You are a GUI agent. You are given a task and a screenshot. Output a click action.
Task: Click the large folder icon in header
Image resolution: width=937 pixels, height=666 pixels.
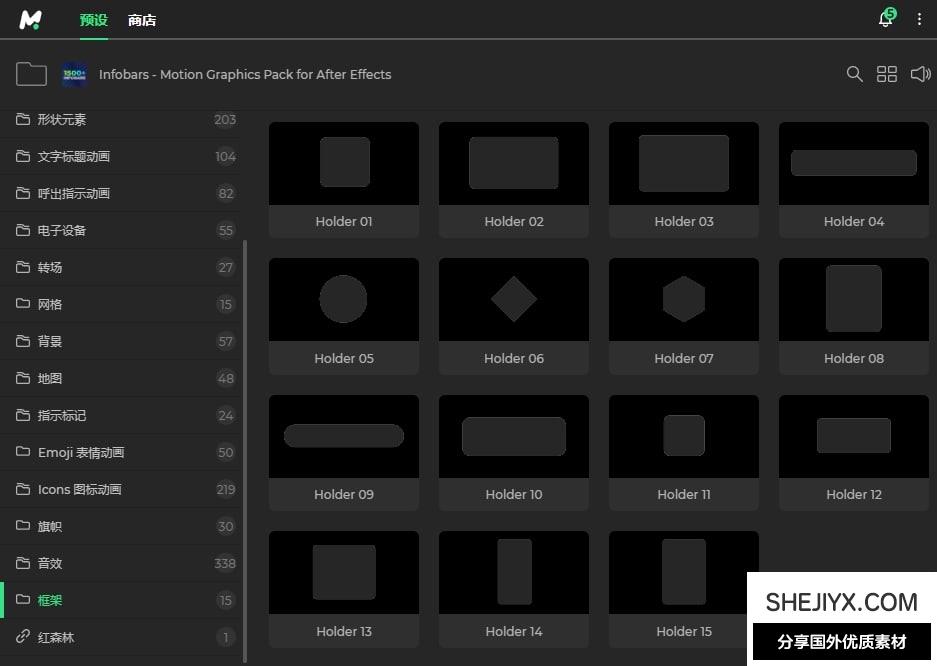32,74
